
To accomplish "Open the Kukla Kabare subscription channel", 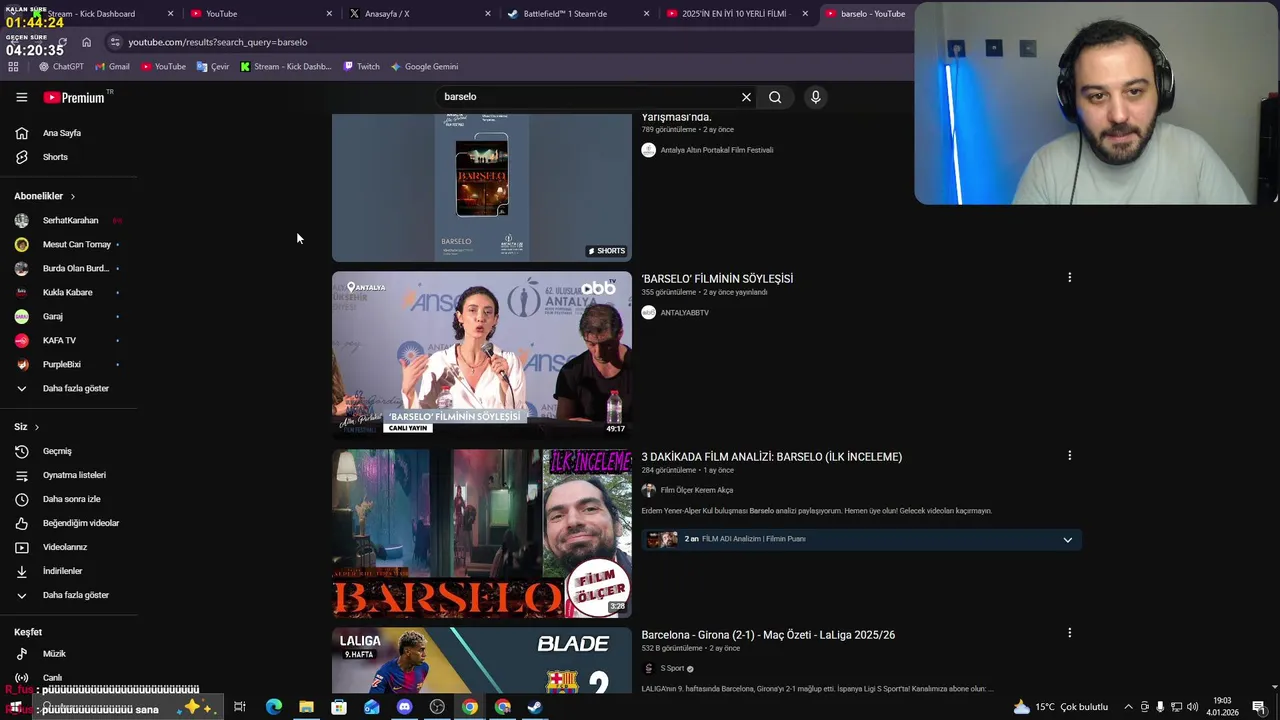I will 68,292.
